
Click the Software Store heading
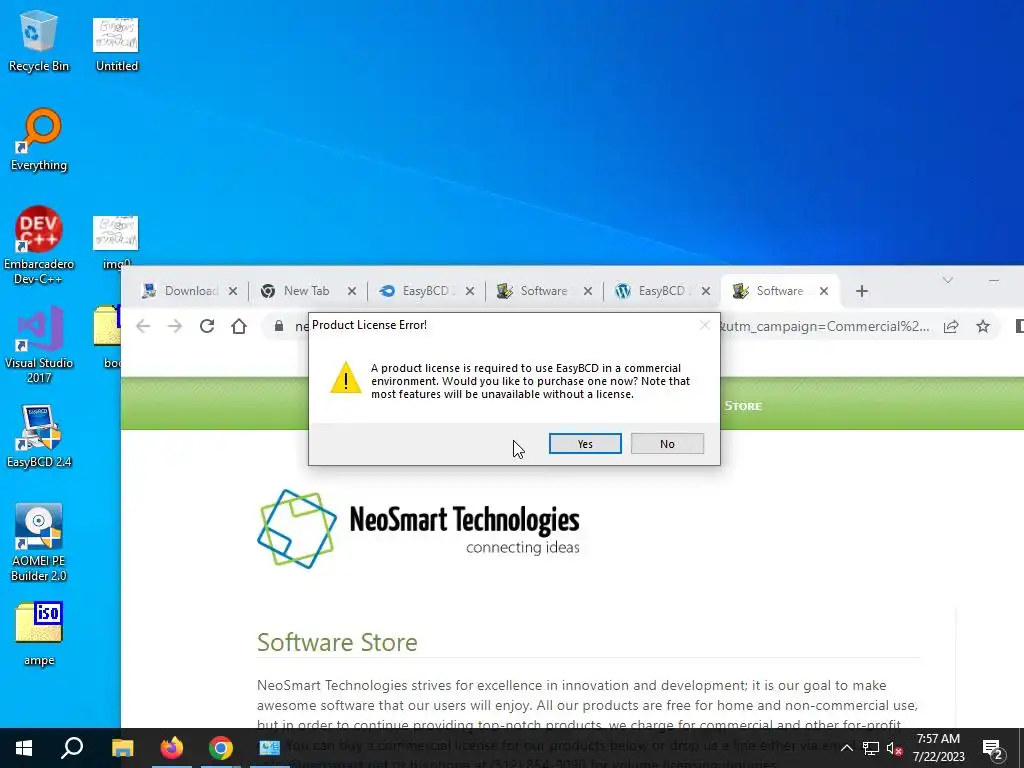337,642
